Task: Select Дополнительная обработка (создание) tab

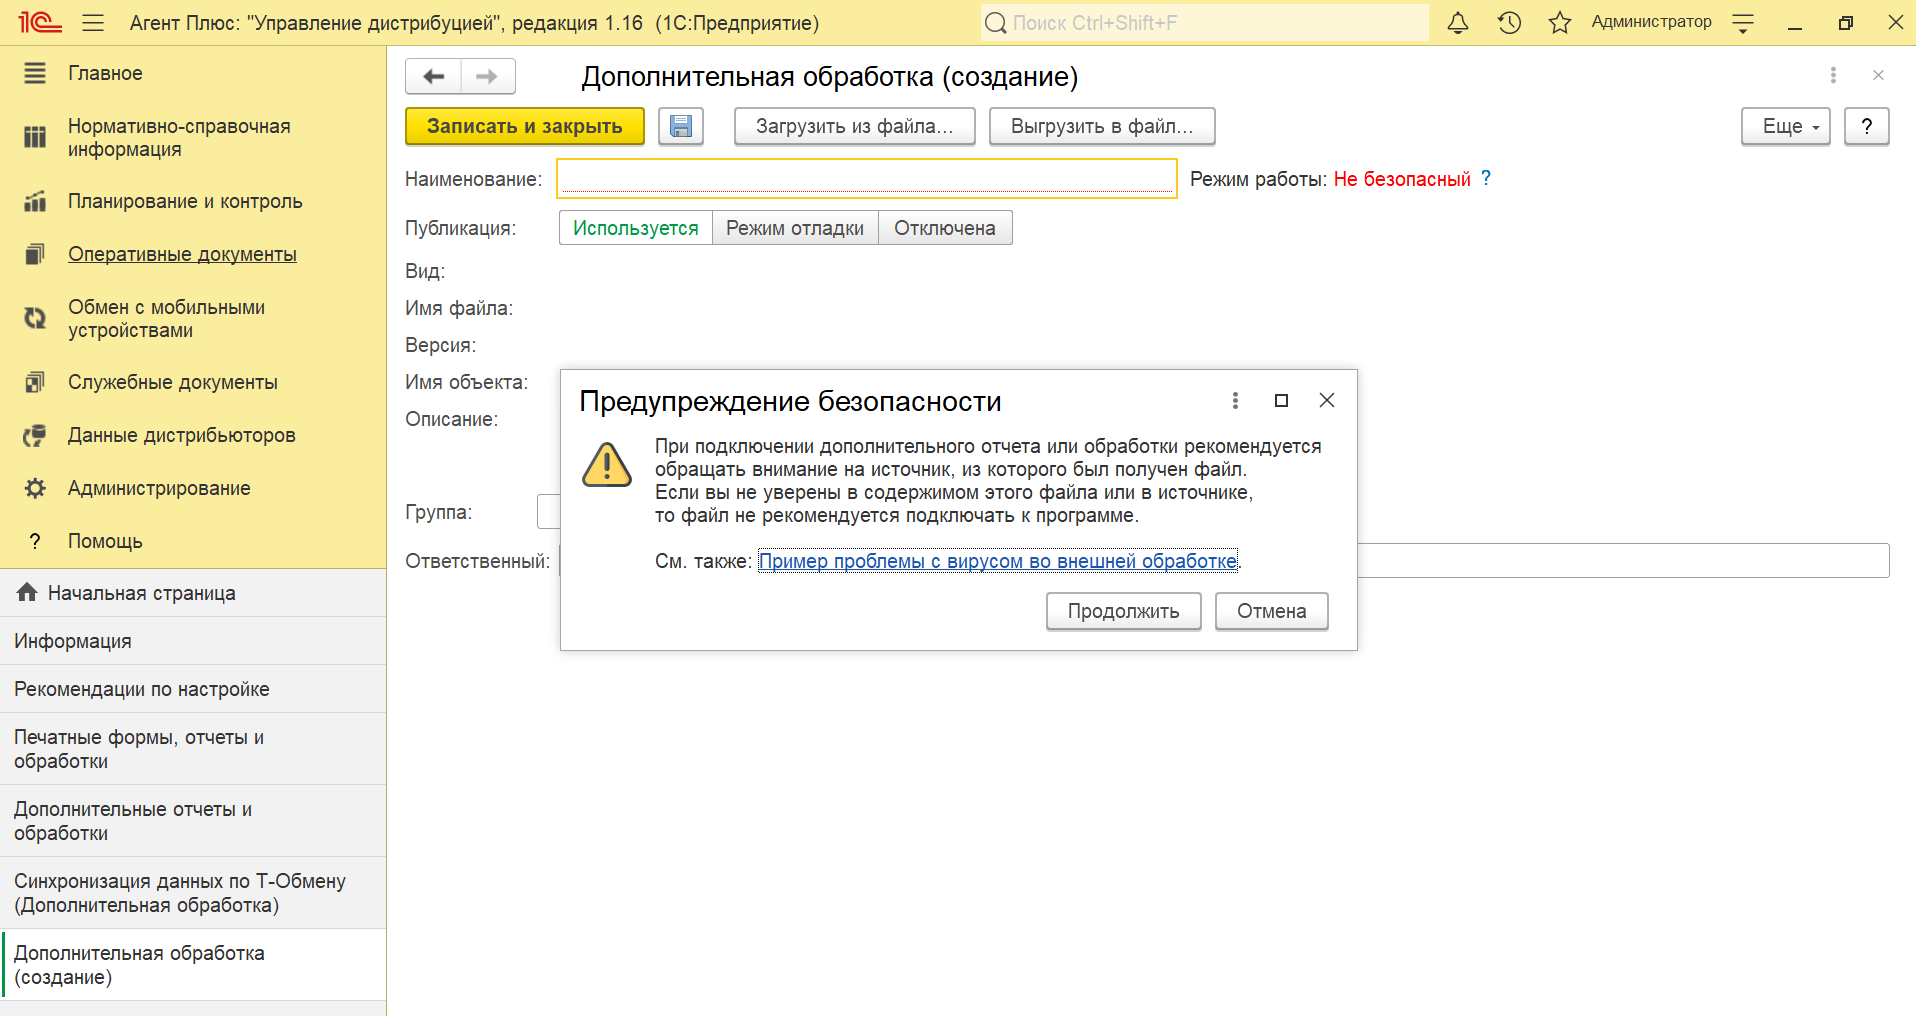Action: 193,965
